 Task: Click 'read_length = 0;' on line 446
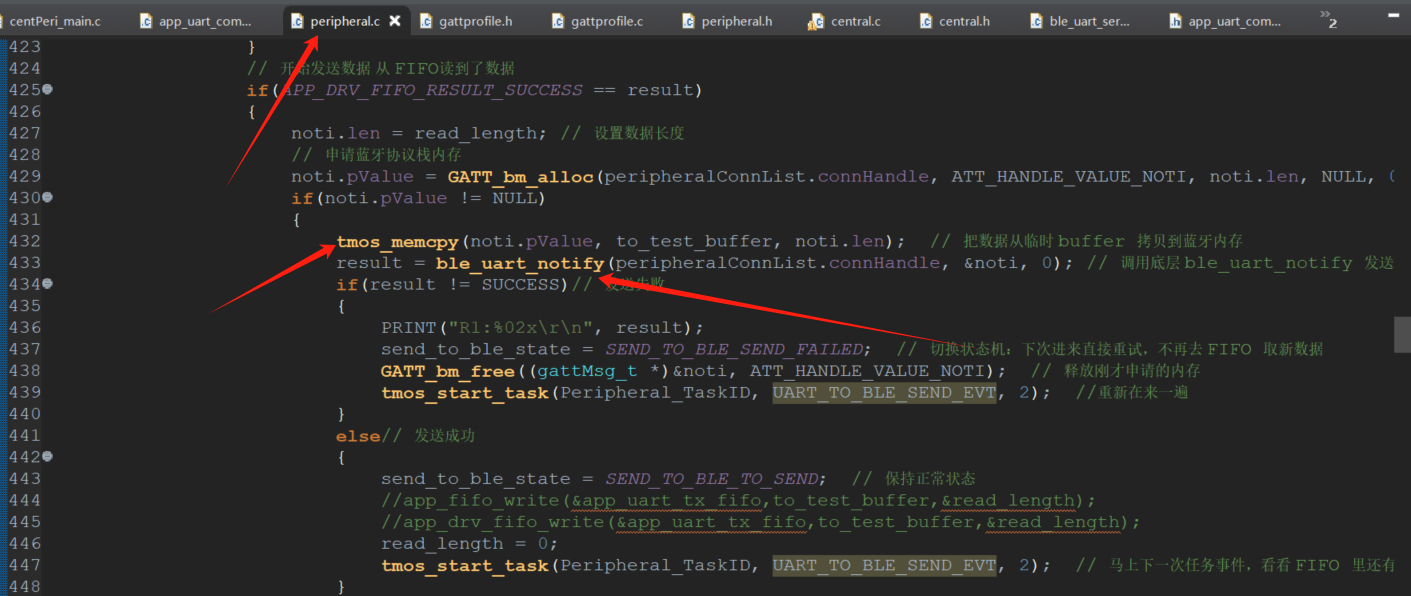tap(469, 544)
